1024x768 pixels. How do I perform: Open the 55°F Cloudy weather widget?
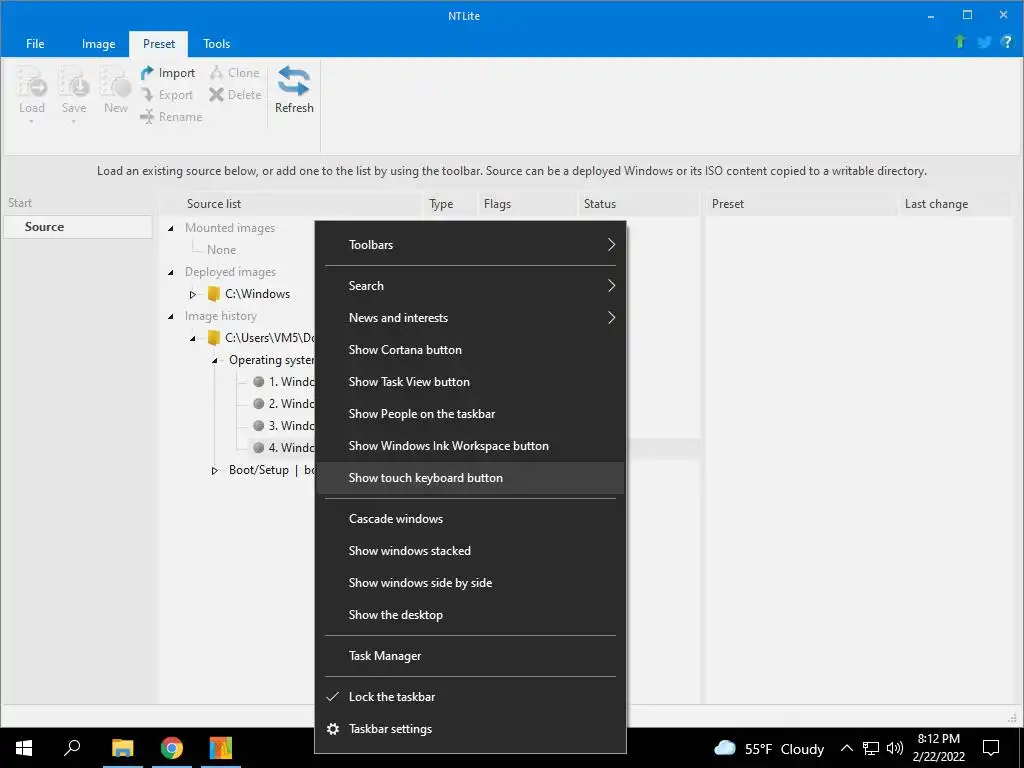[x=769, y=748]
